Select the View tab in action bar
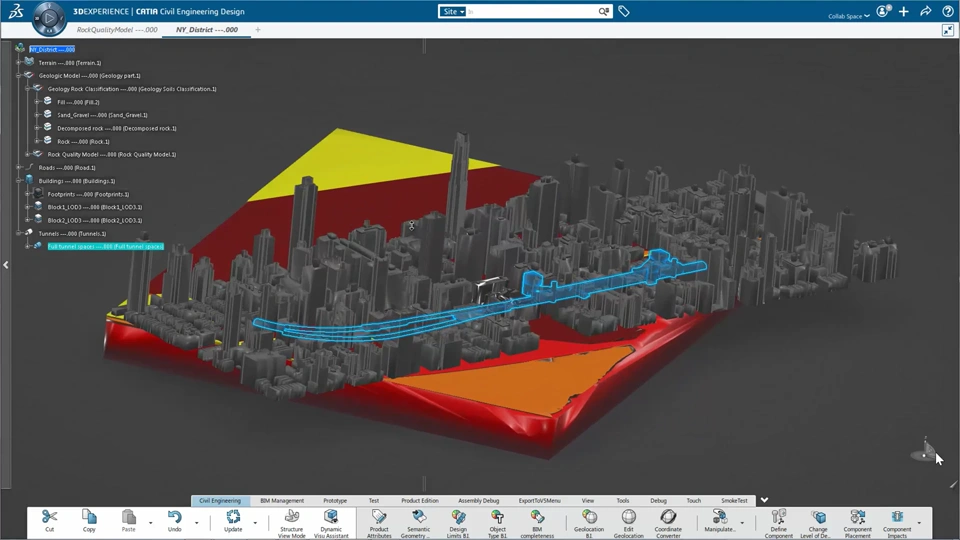This screenshot has height=540, width=960. coord(588,500)
